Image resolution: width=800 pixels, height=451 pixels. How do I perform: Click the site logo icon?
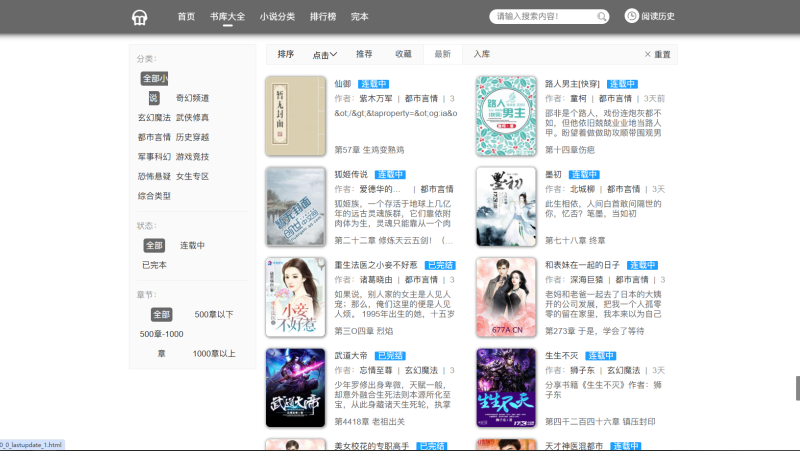(139, 17)
